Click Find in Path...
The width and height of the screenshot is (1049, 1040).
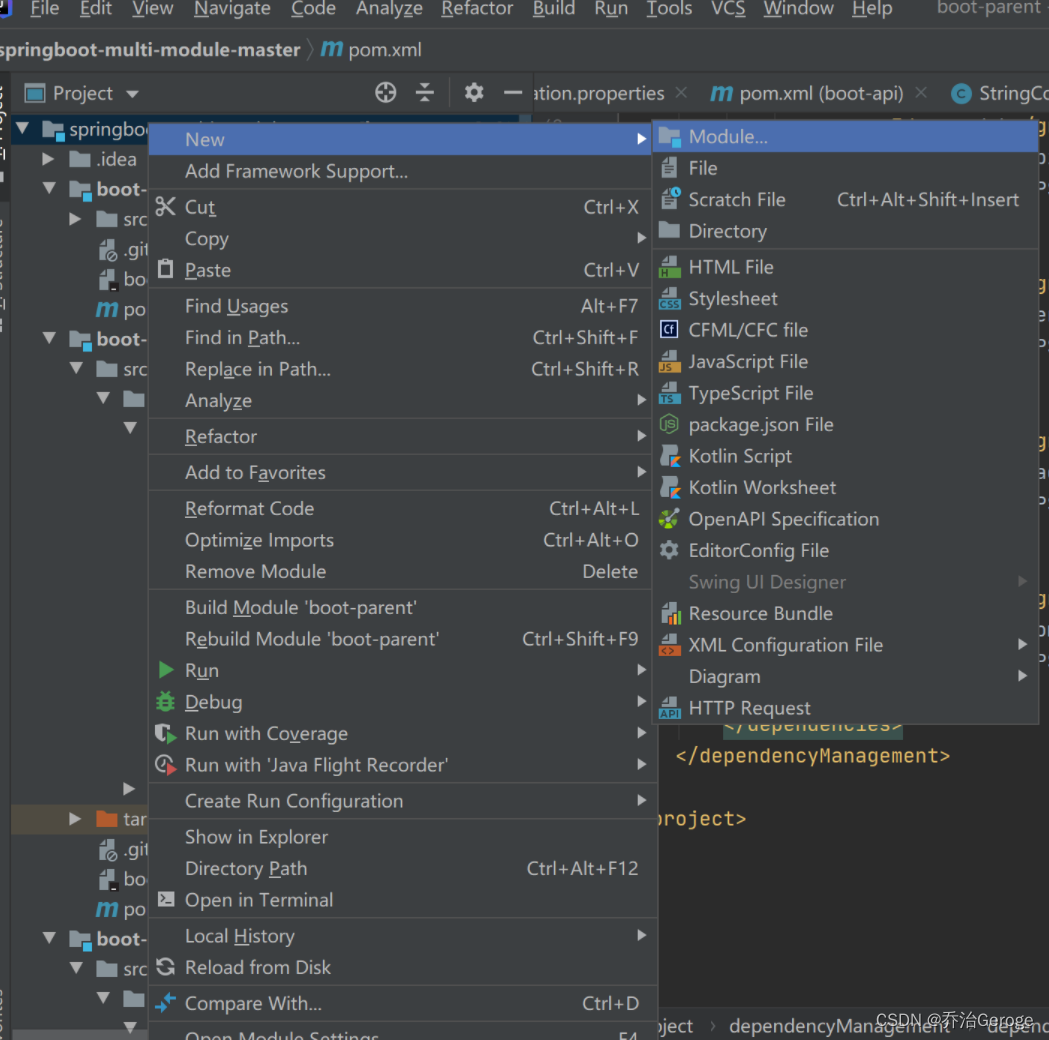tap(399, 338)
